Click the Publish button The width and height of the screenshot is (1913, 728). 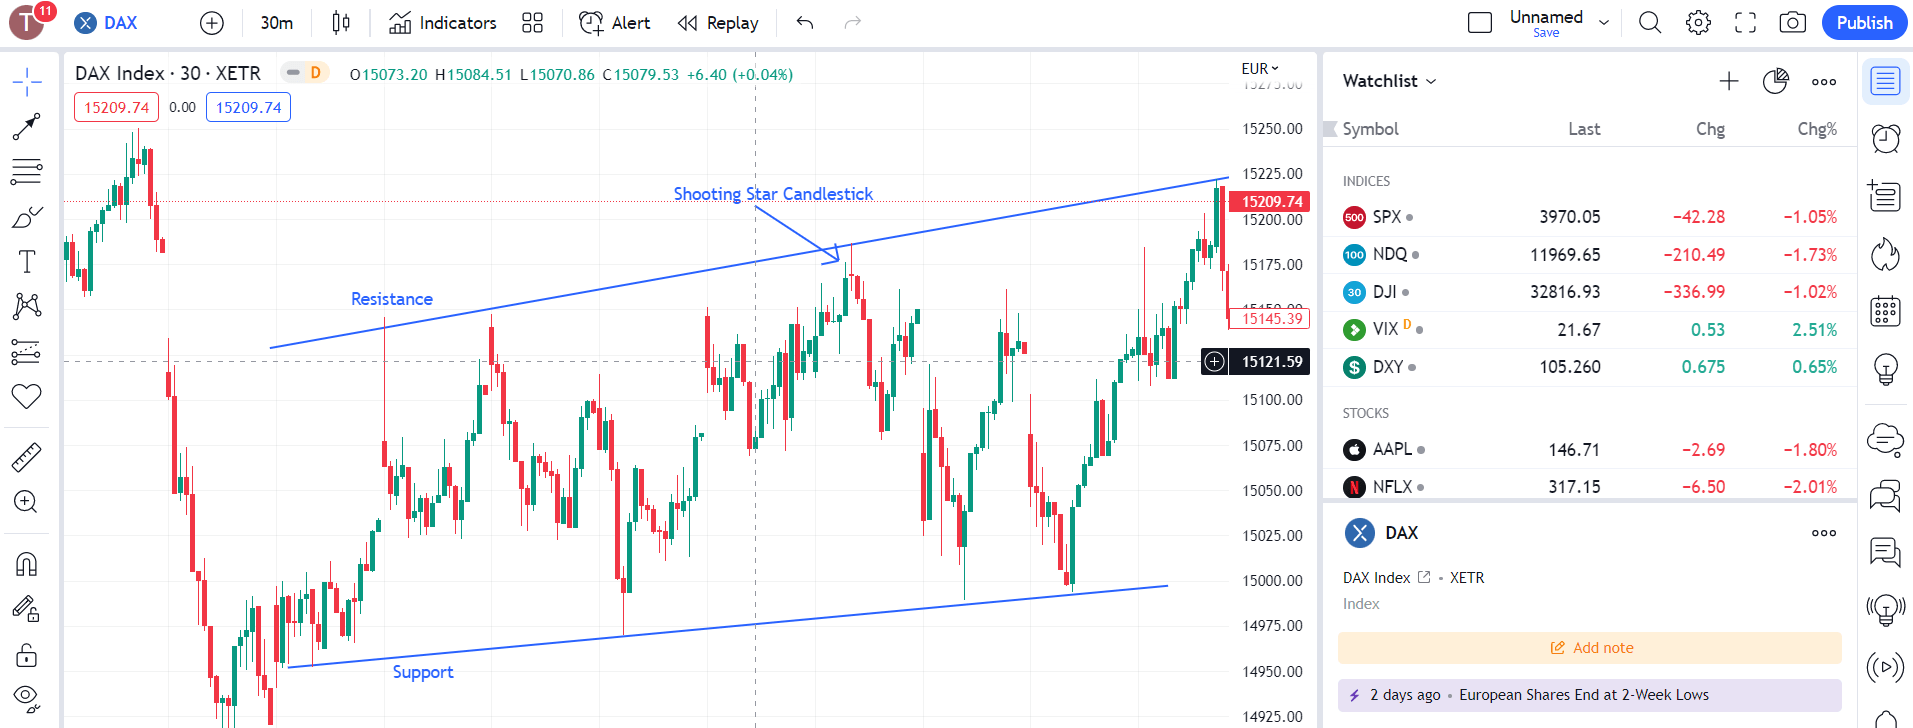coord(1865,23)
